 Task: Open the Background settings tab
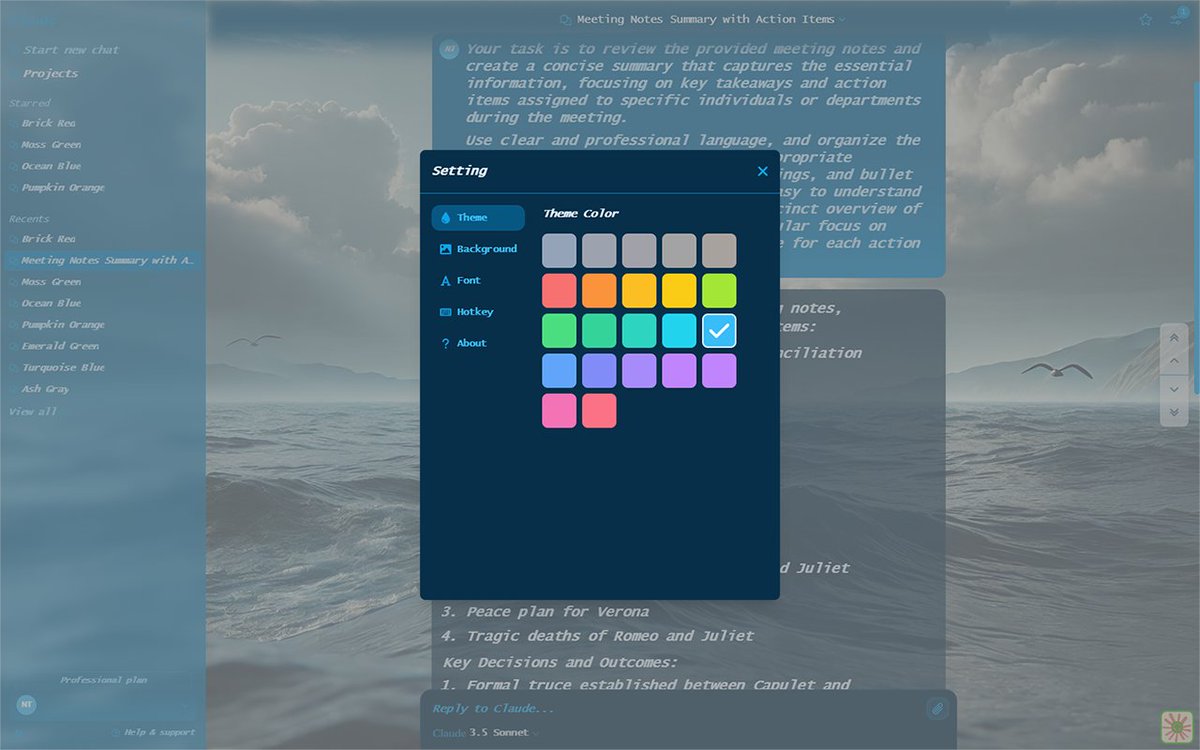(x=478, y=249)
